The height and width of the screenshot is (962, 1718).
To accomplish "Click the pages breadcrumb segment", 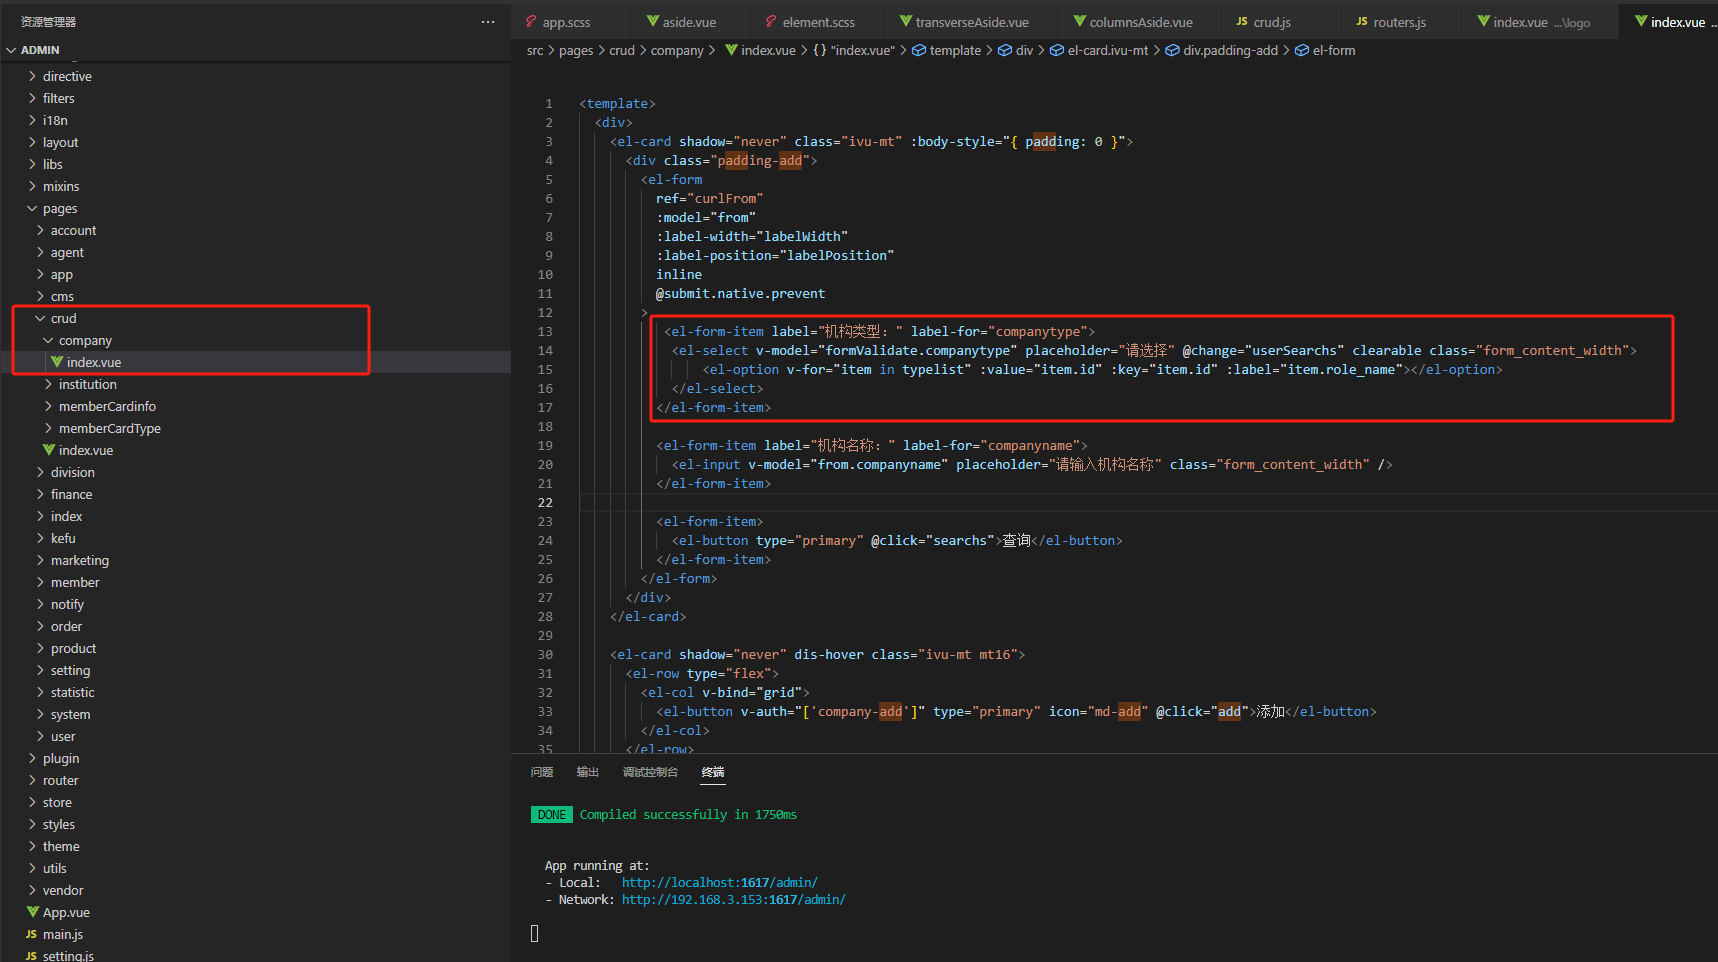I will pos(576,50).
